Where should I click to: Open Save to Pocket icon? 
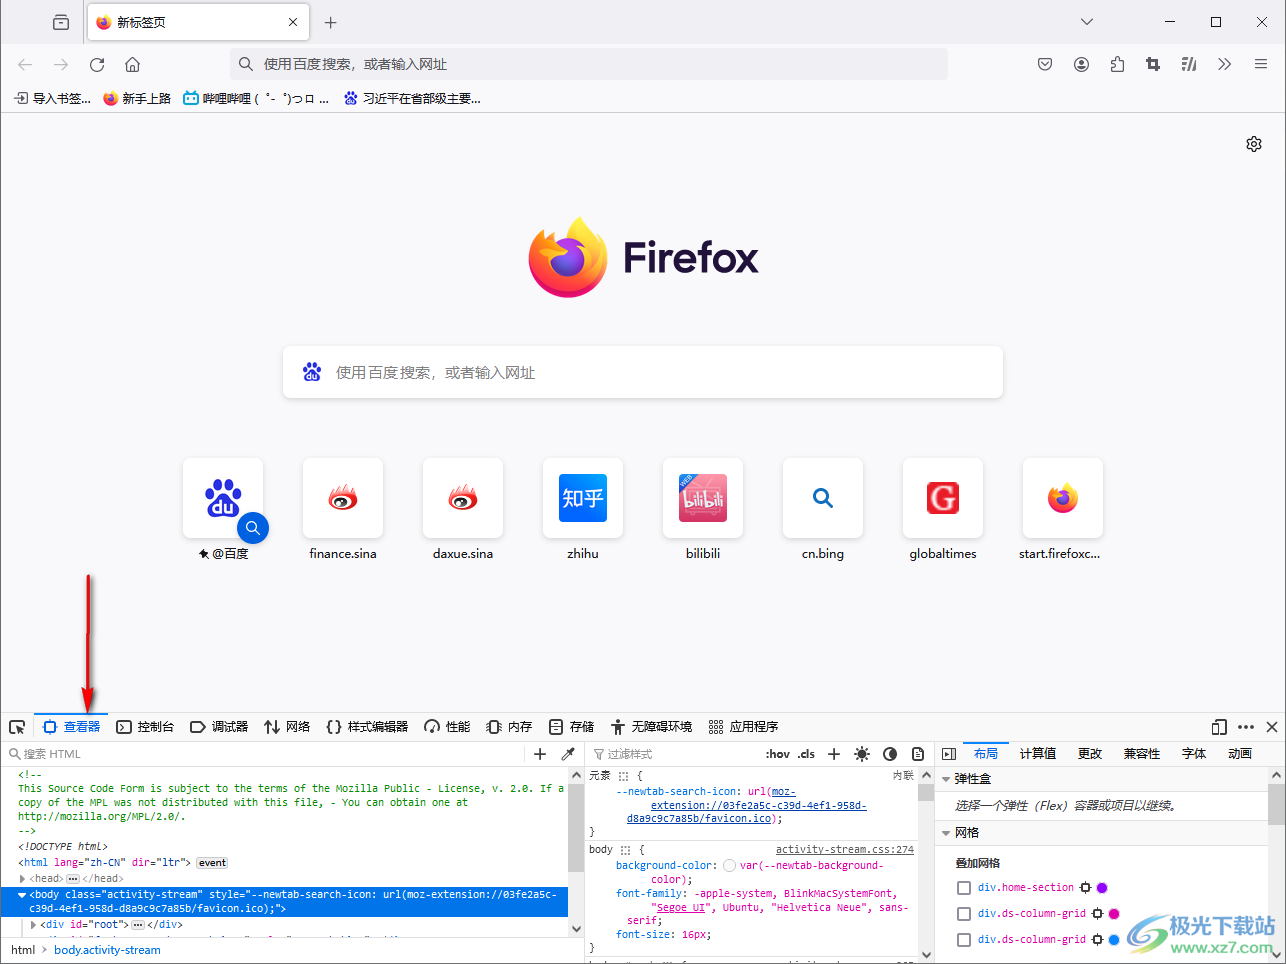tap(1045, 64)
